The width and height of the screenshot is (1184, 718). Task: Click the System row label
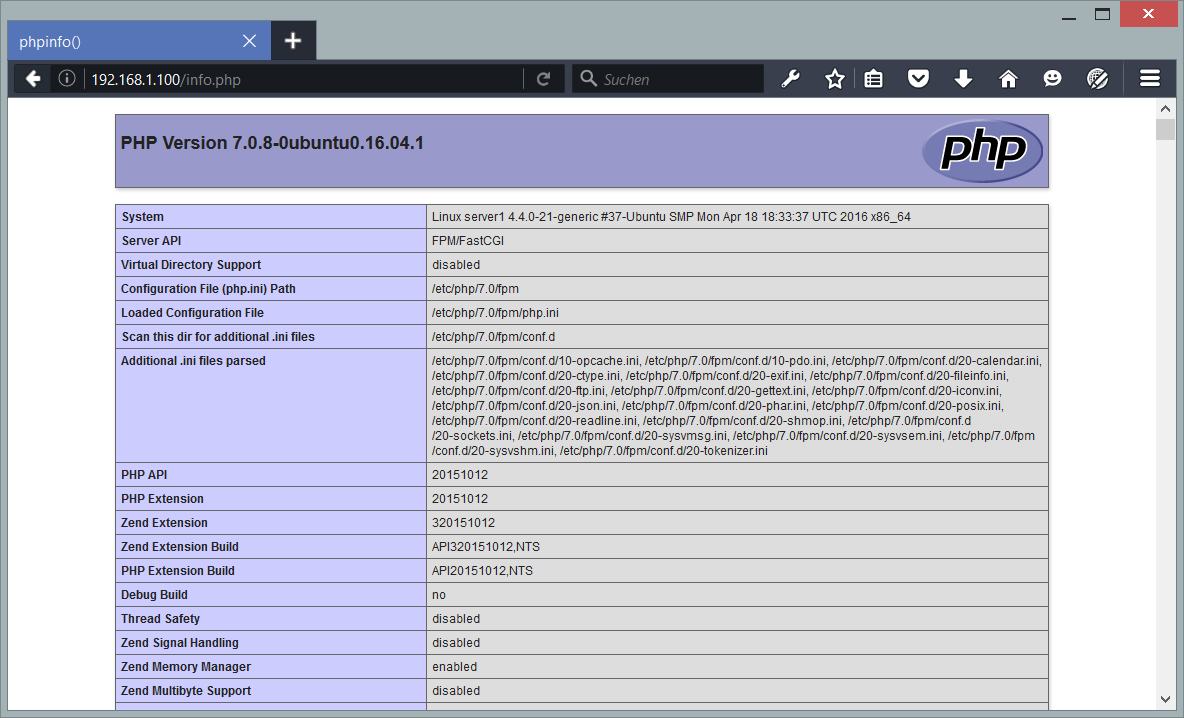click(142, 217)
